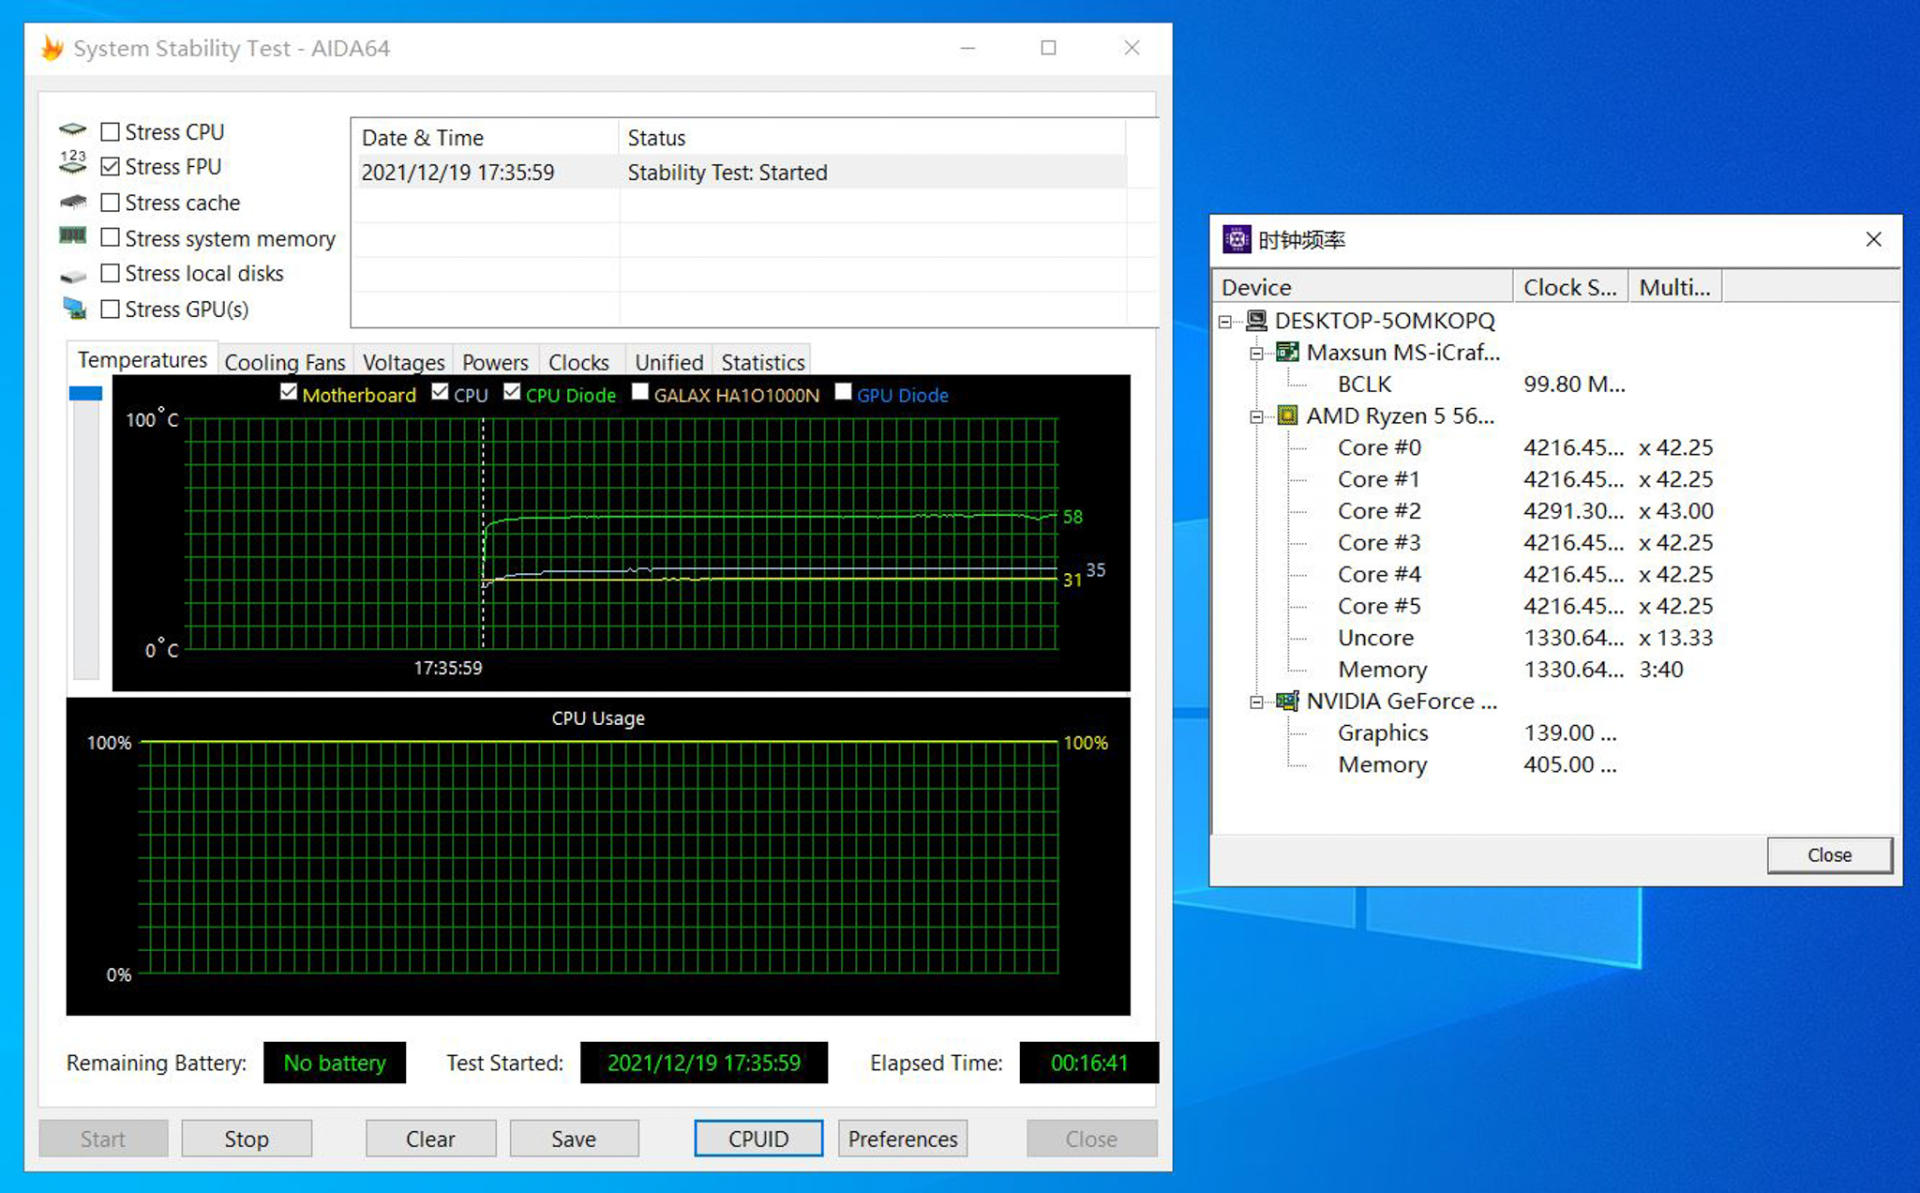Click the AIDA64 flame icon in title bar
This screenshot has width=1920, height=1193.
(52, 48)
